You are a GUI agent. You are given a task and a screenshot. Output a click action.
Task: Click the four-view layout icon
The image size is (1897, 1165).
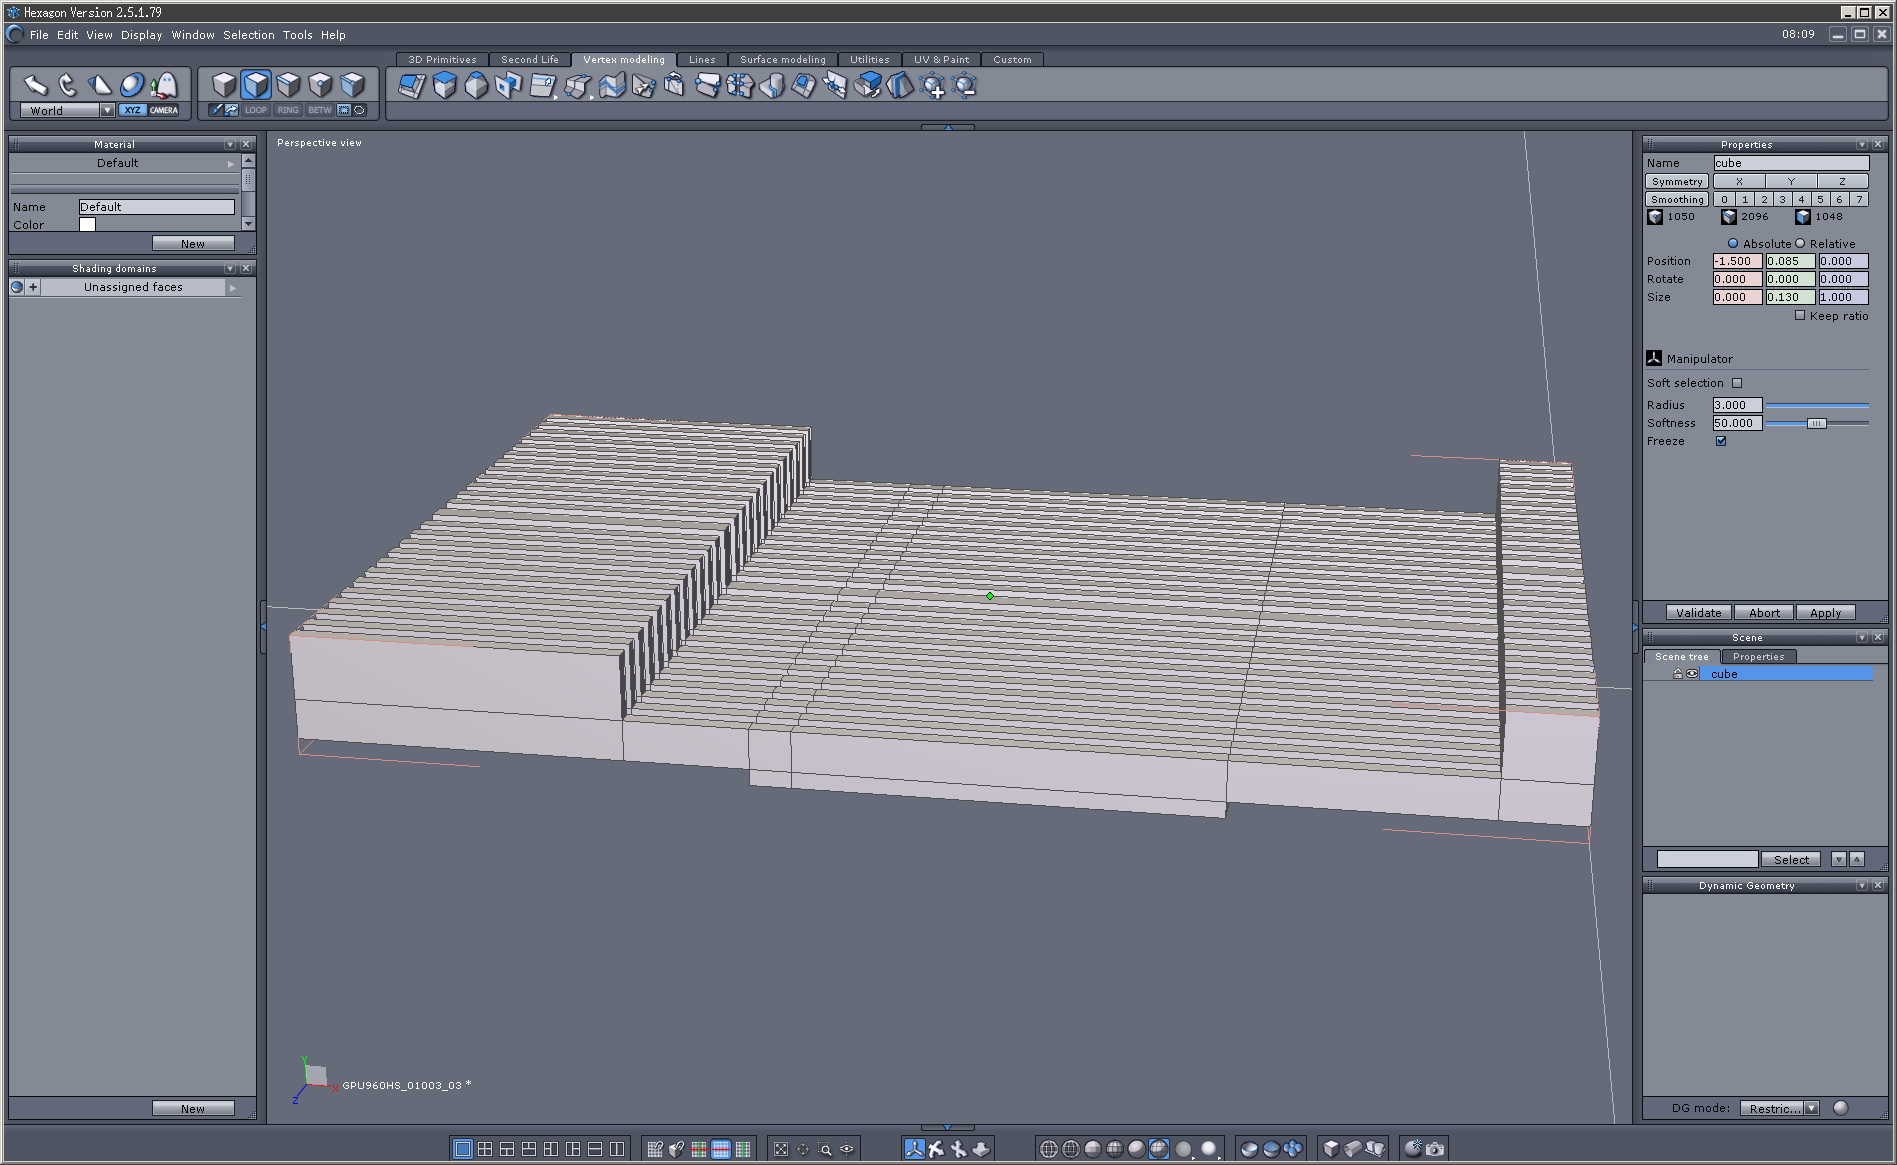point(485,1149)
